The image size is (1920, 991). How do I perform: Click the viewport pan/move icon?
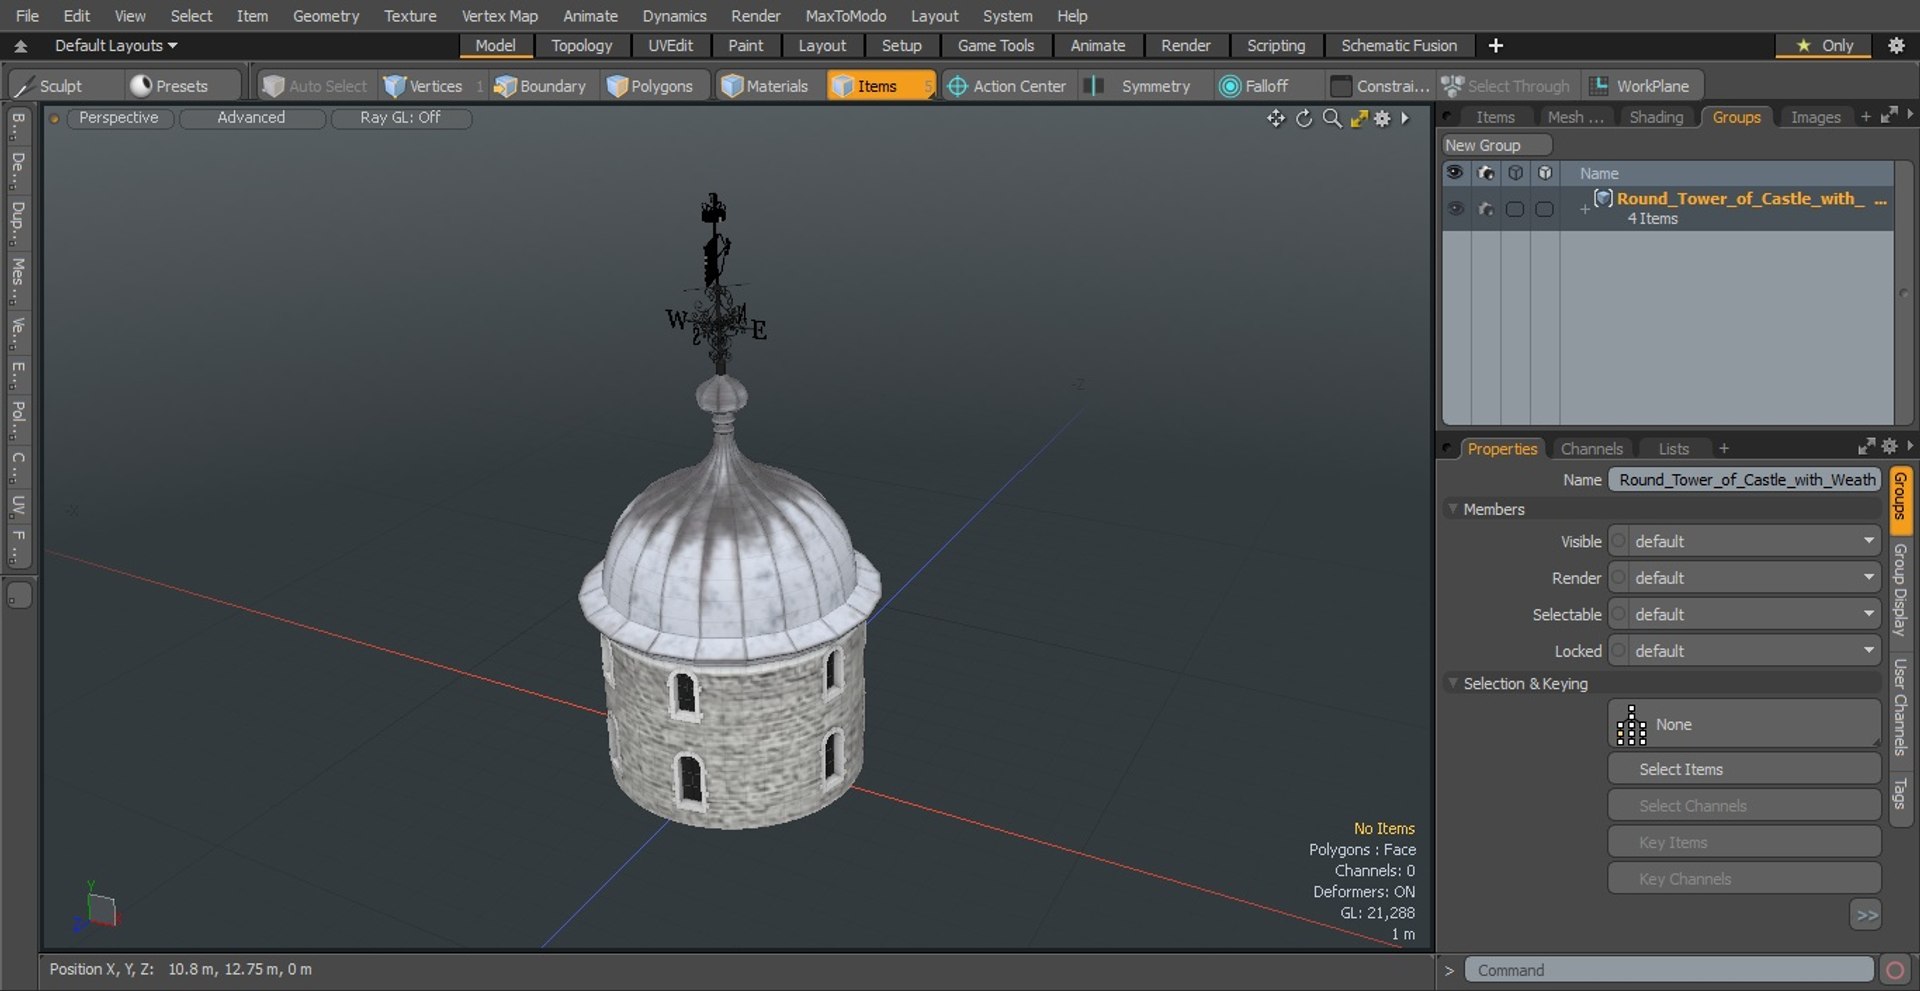point(1276,119)
